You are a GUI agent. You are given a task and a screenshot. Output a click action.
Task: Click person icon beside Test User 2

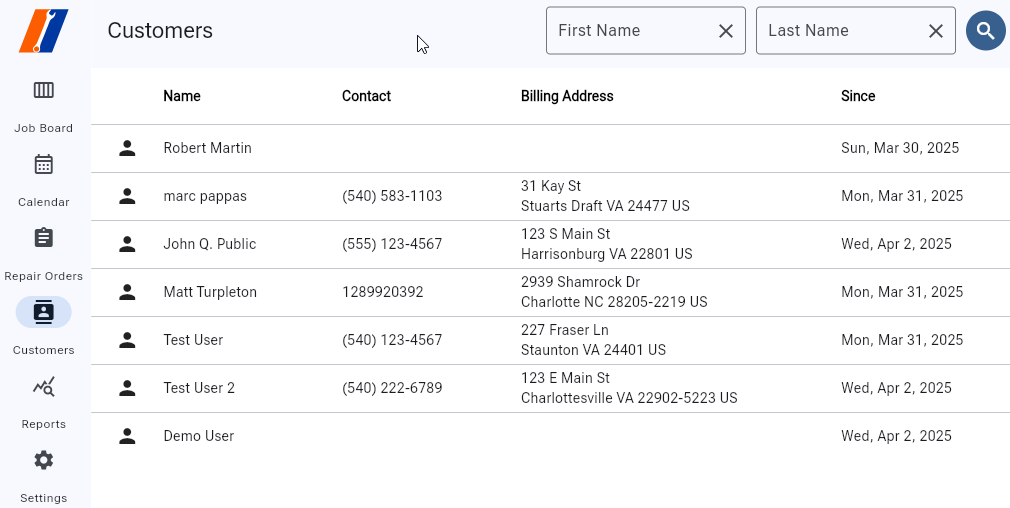pyautogui.click(x=127, y=388)
